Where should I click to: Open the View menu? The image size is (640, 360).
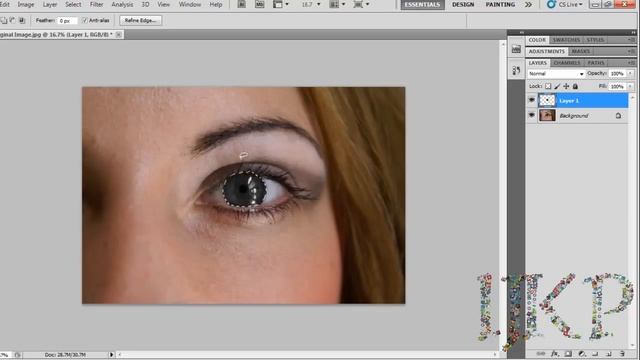pos(163,4)
